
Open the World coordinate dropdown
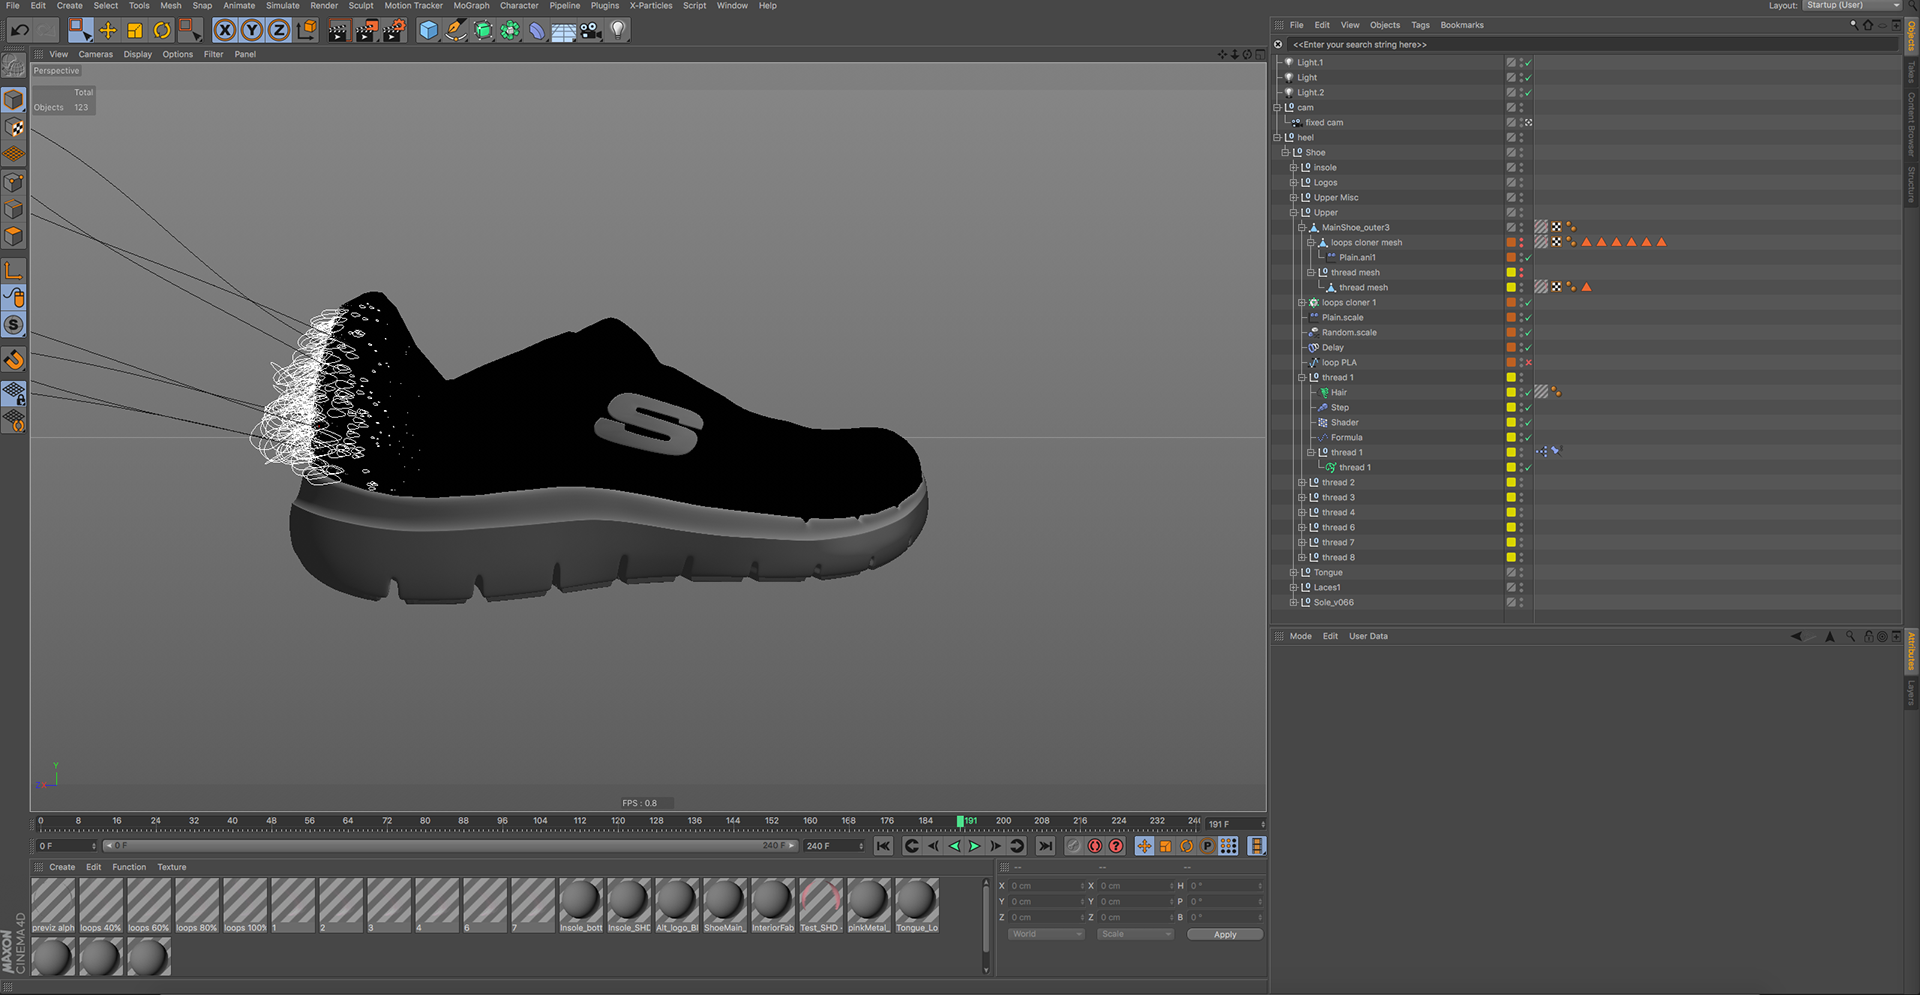1046,934
